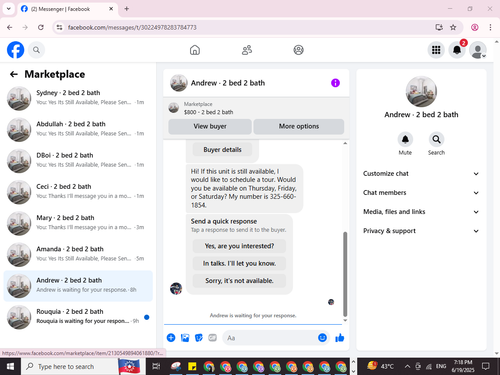Open the Sticky Notes taskbar icon
The height and width of the screenshot is (375, 500).
[x=192, y=366]
